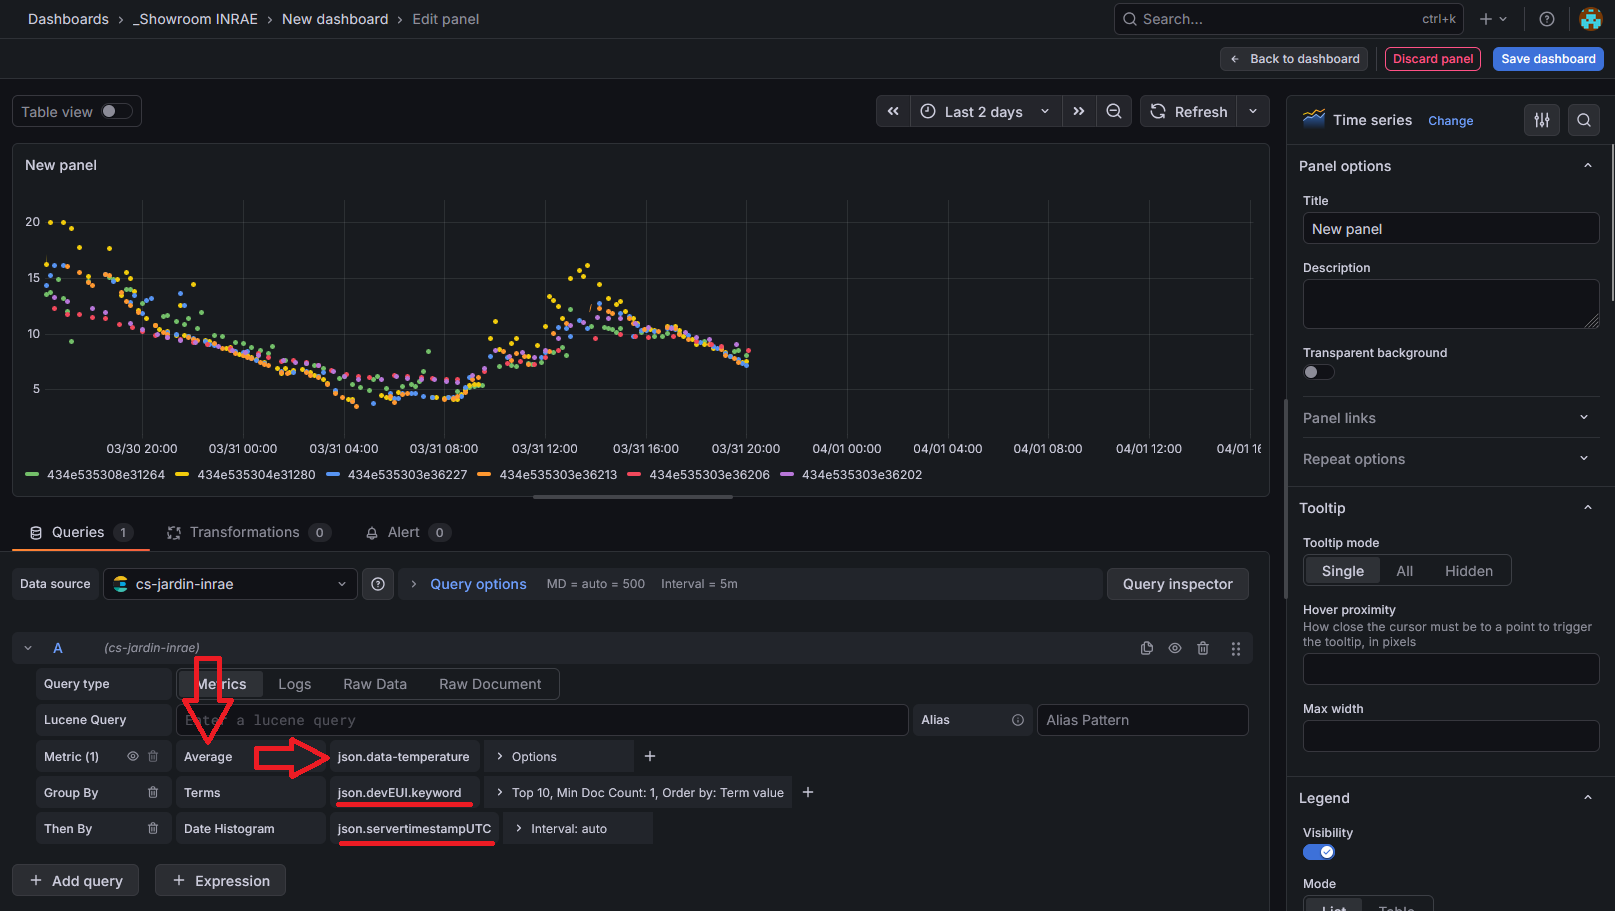Remove the Then By row trash icon
1615x911 pixels.
coord(153,828)
